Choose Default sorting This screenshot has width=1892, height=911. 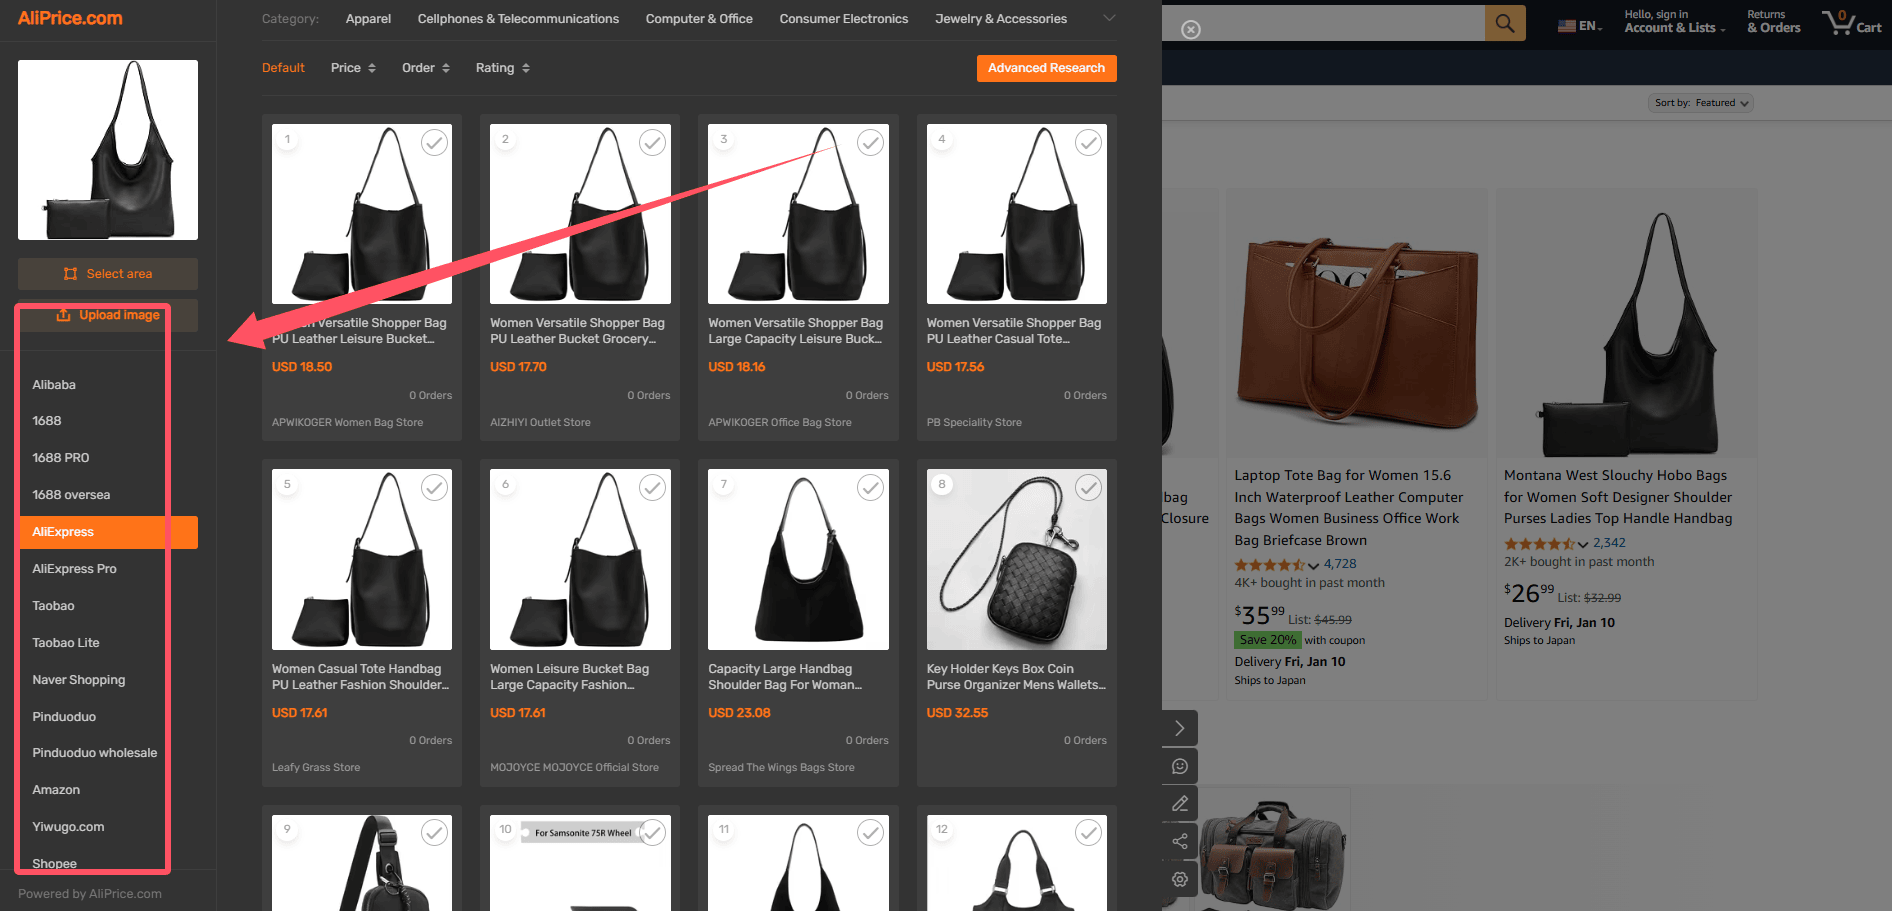[283, 68]
